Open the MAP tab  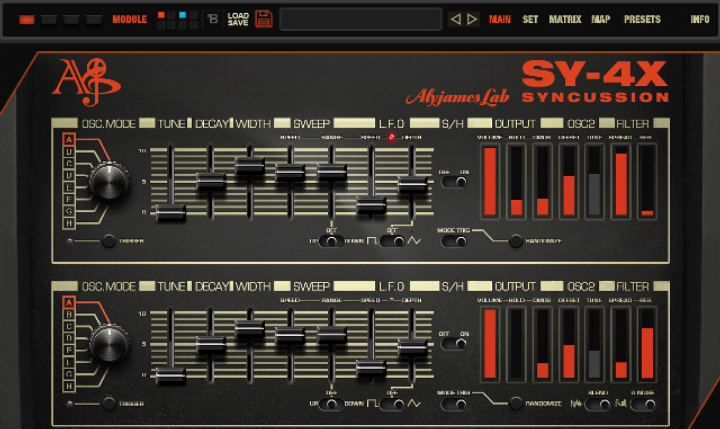coord(601,19)
